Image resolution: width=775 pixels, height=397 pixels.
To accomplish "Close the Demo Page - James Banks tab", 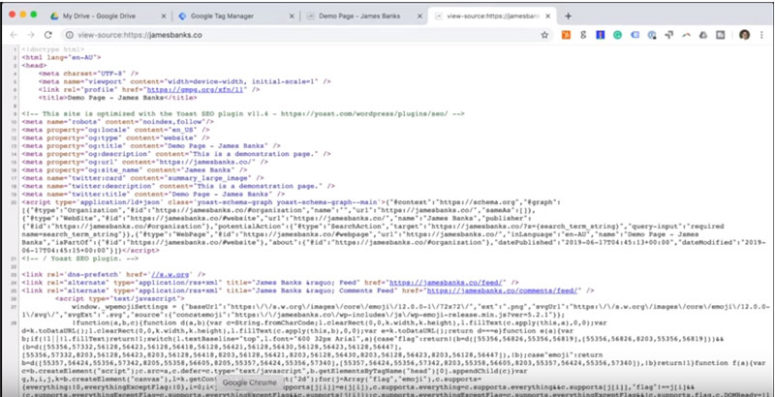I will point(420,16).
